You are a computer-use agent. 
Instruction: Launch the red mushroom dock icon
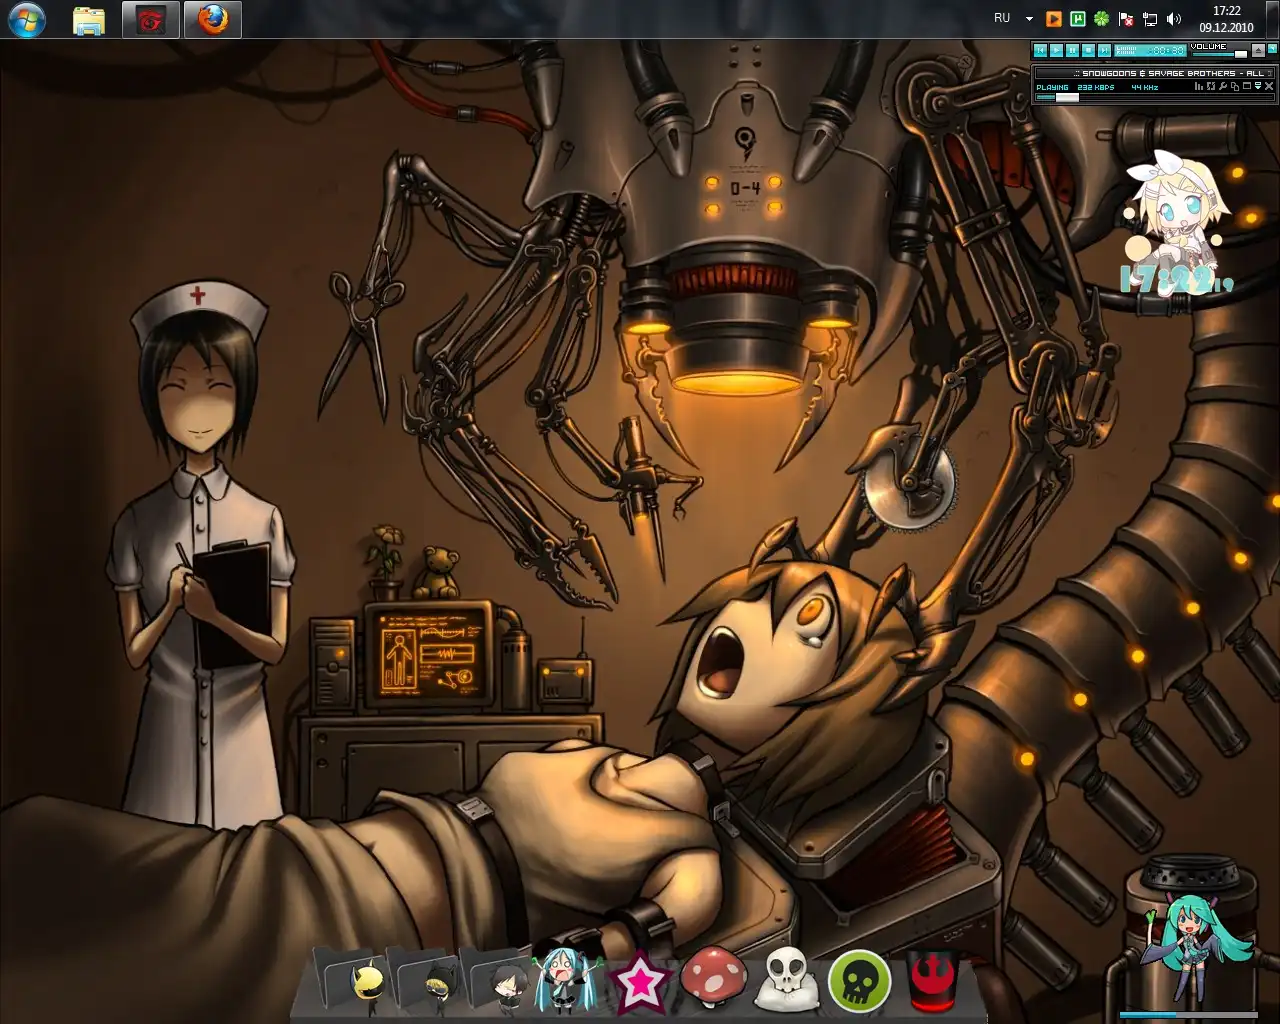[x=714, y=978]
